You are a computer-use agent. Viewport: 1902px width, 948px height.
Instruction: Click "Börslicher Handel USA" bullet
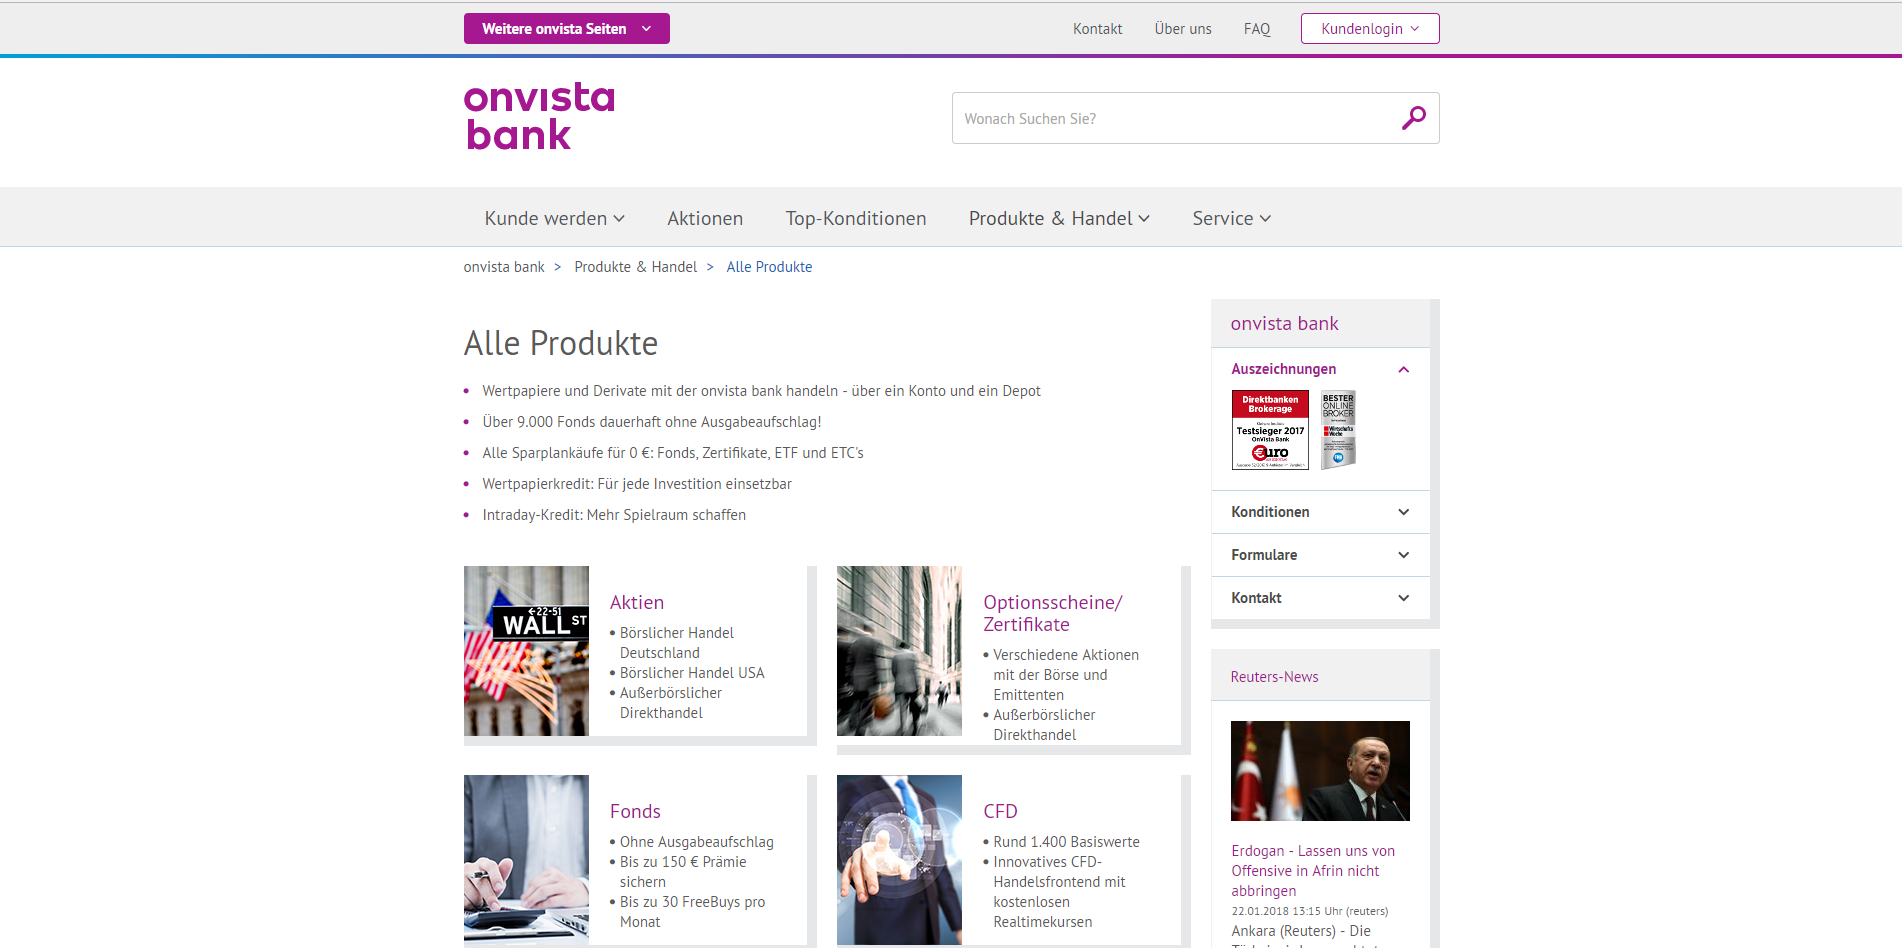coord(692,673)
